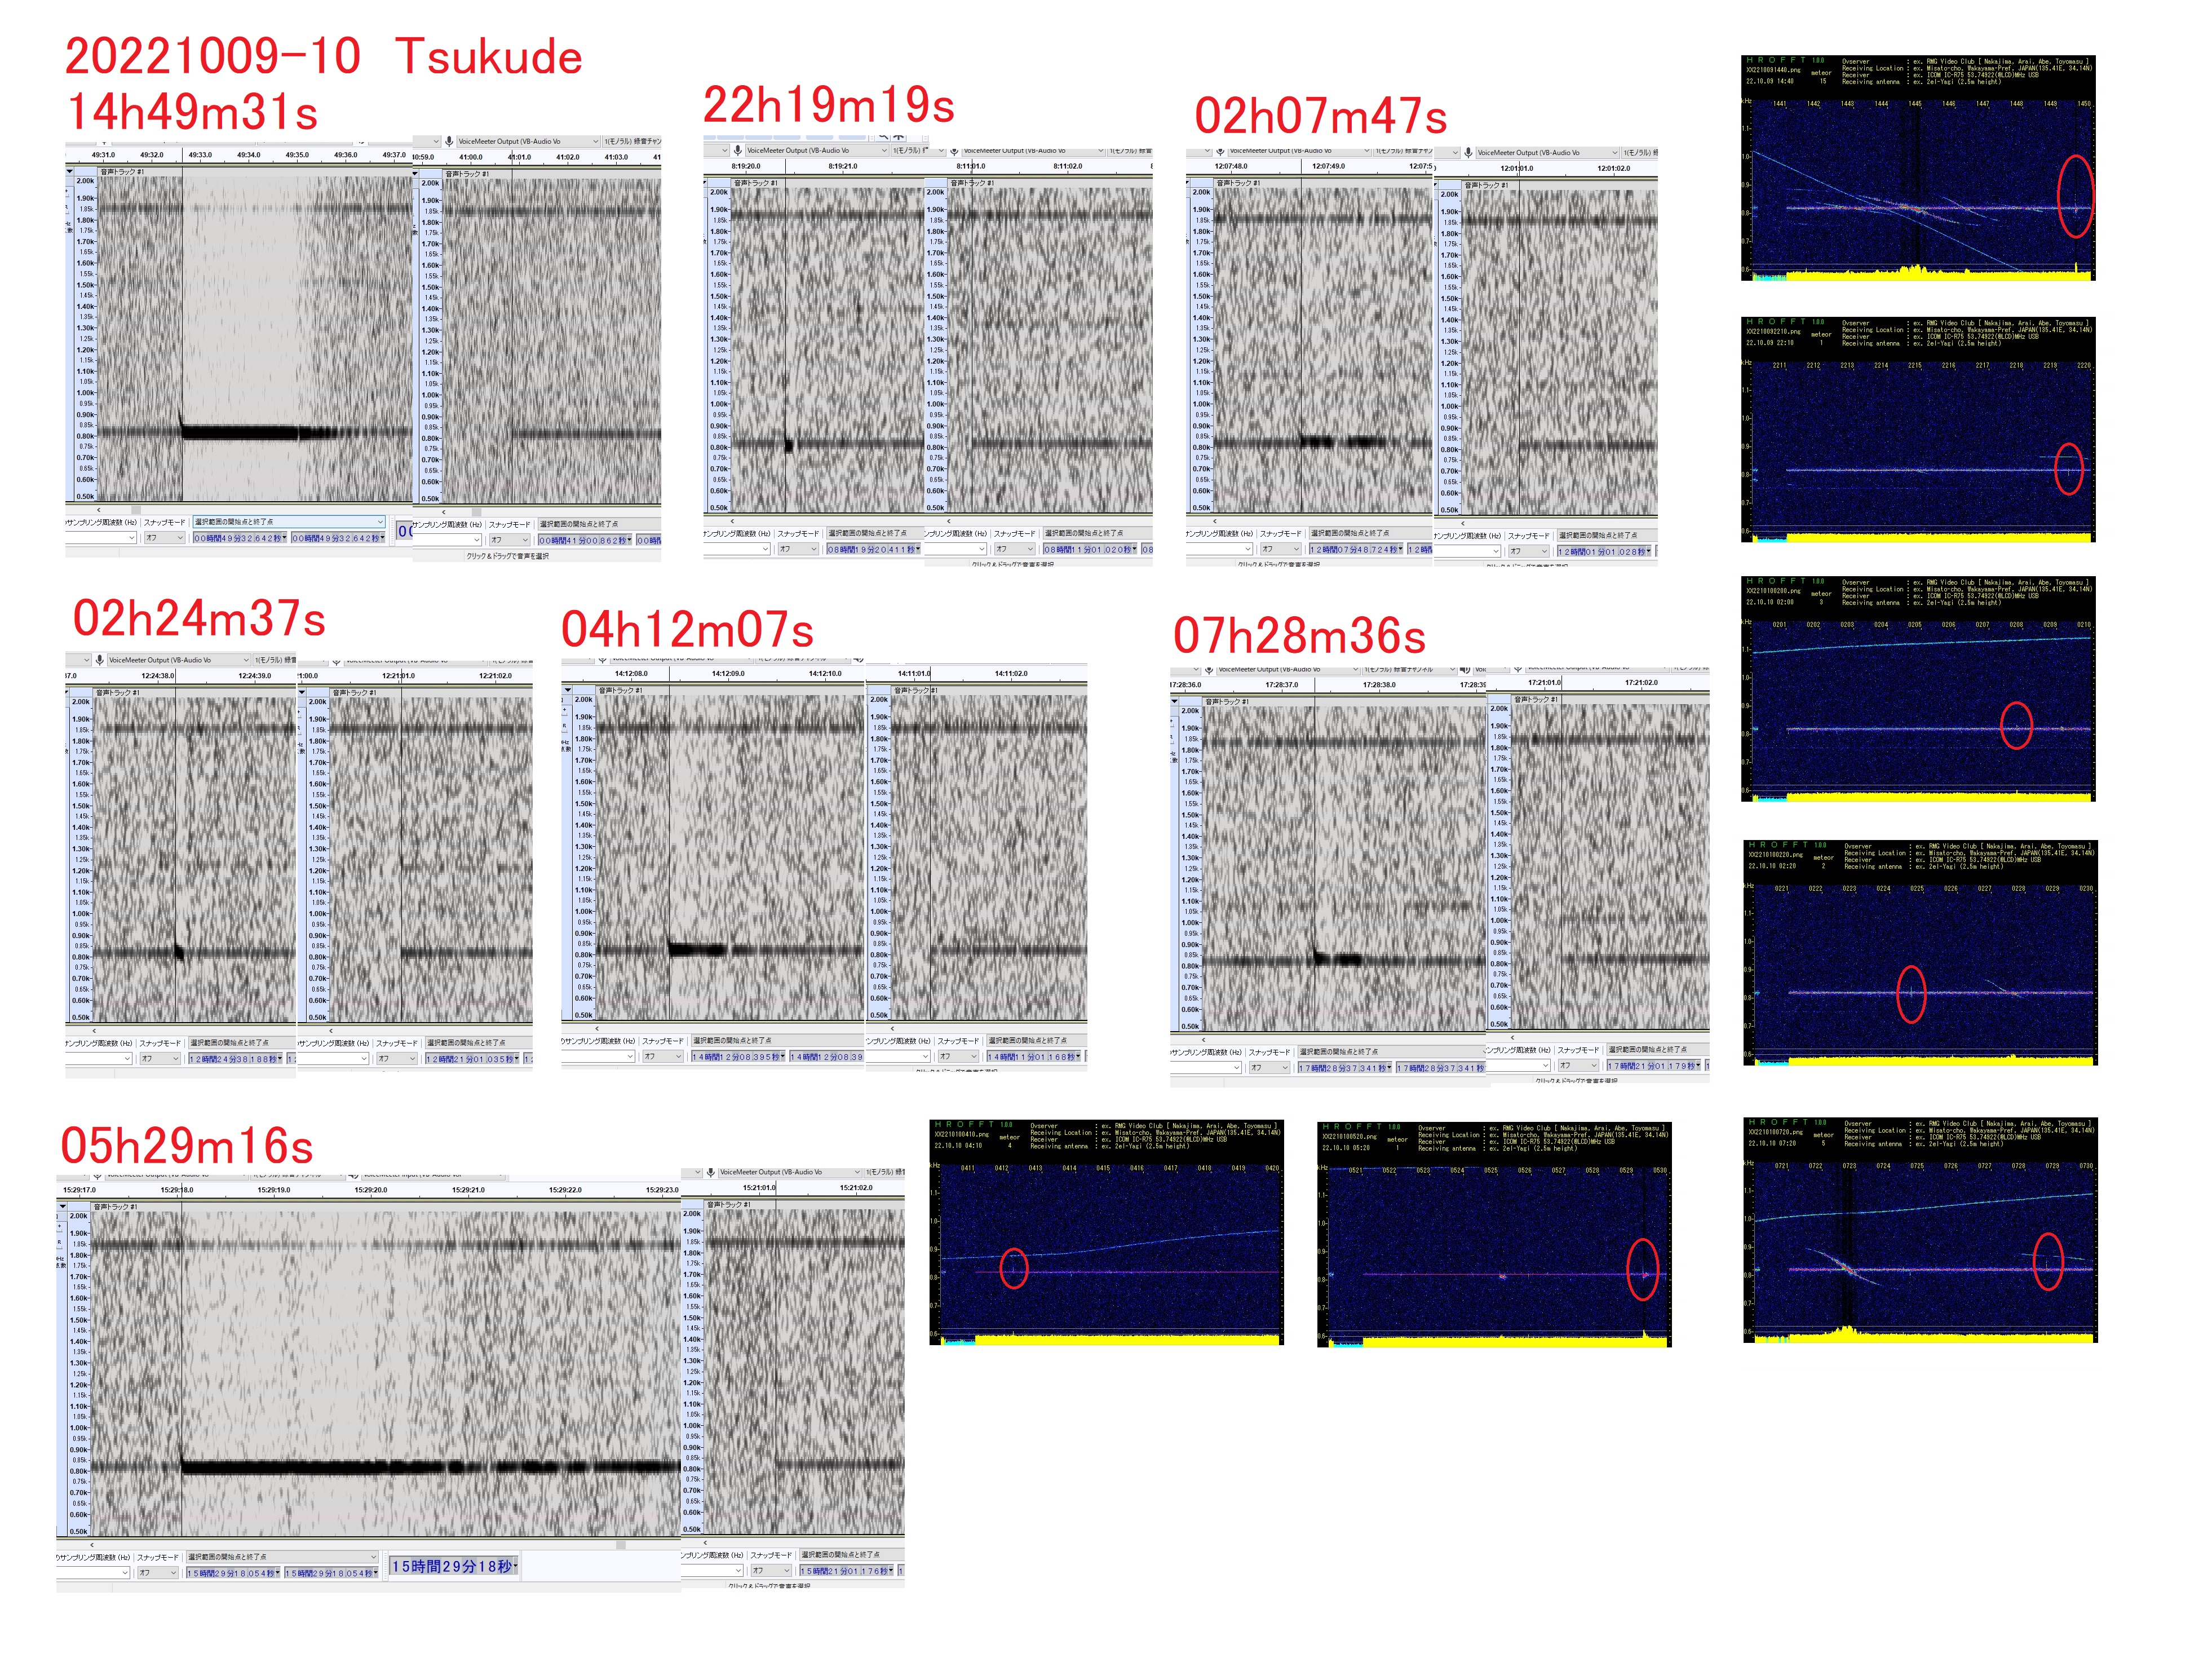Click microphone icon in 02h24m37s left panel
Screen dimensions: 2212x1662
(100, 660)
